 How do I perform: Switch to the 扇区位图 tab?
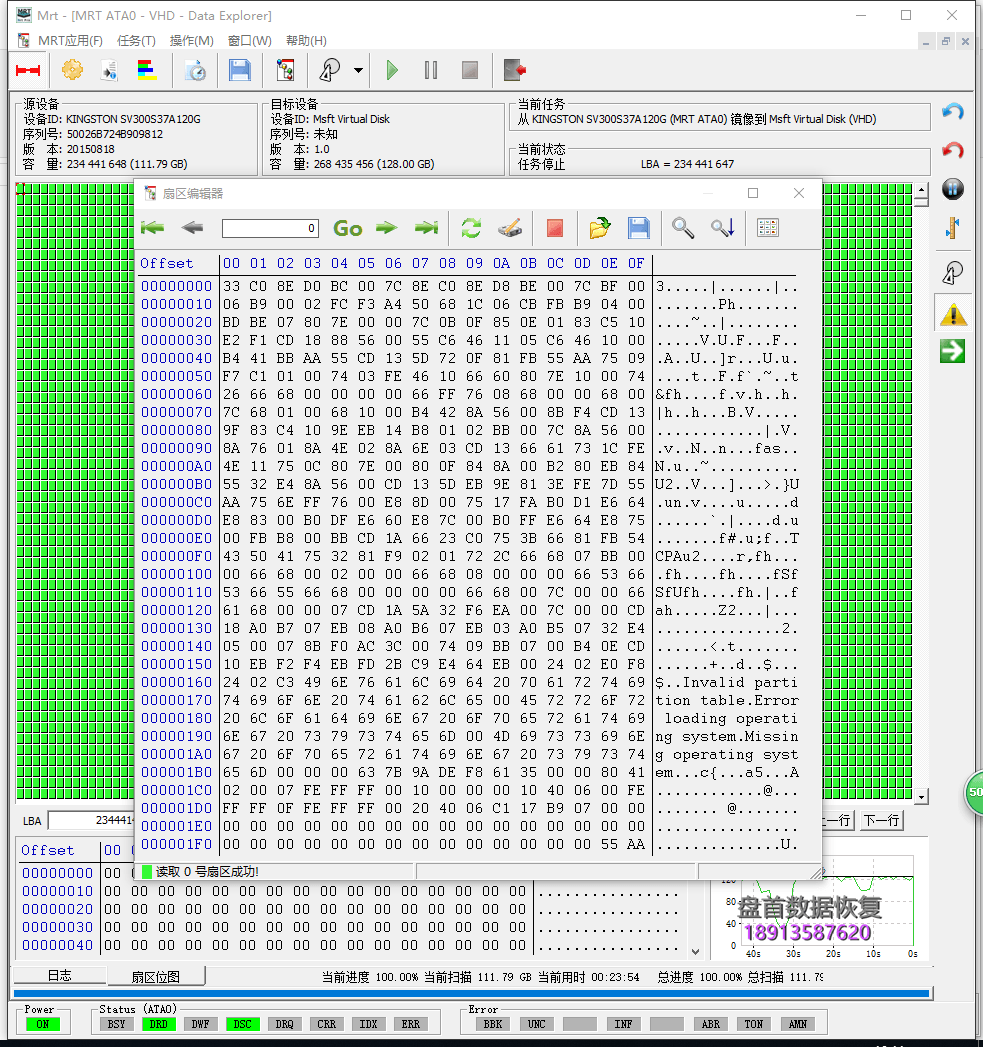pyautogui.click(x=156, y=977)
